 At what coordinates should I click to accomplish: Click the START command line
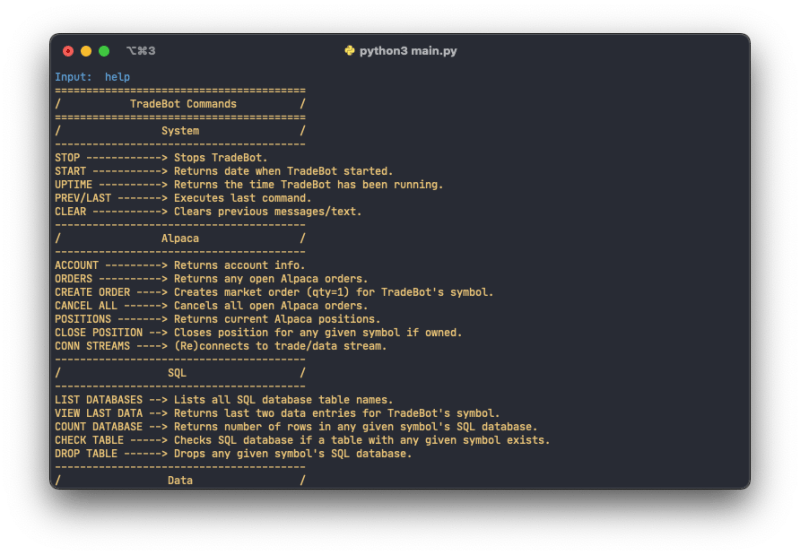[x=223, y=171]
